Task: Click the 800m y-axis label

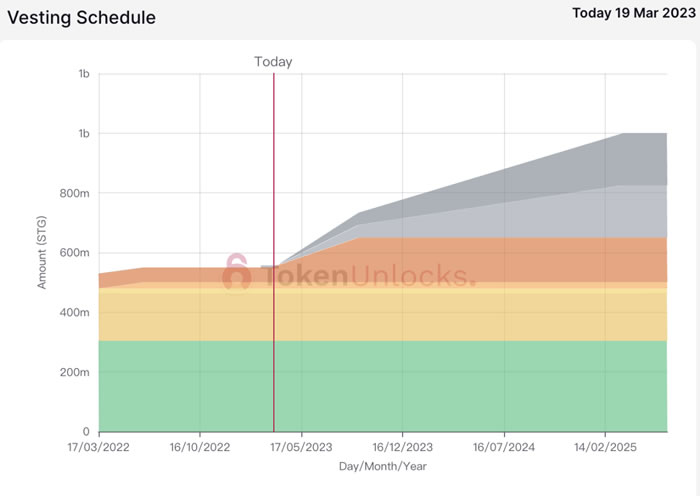Action: point(74,193)
